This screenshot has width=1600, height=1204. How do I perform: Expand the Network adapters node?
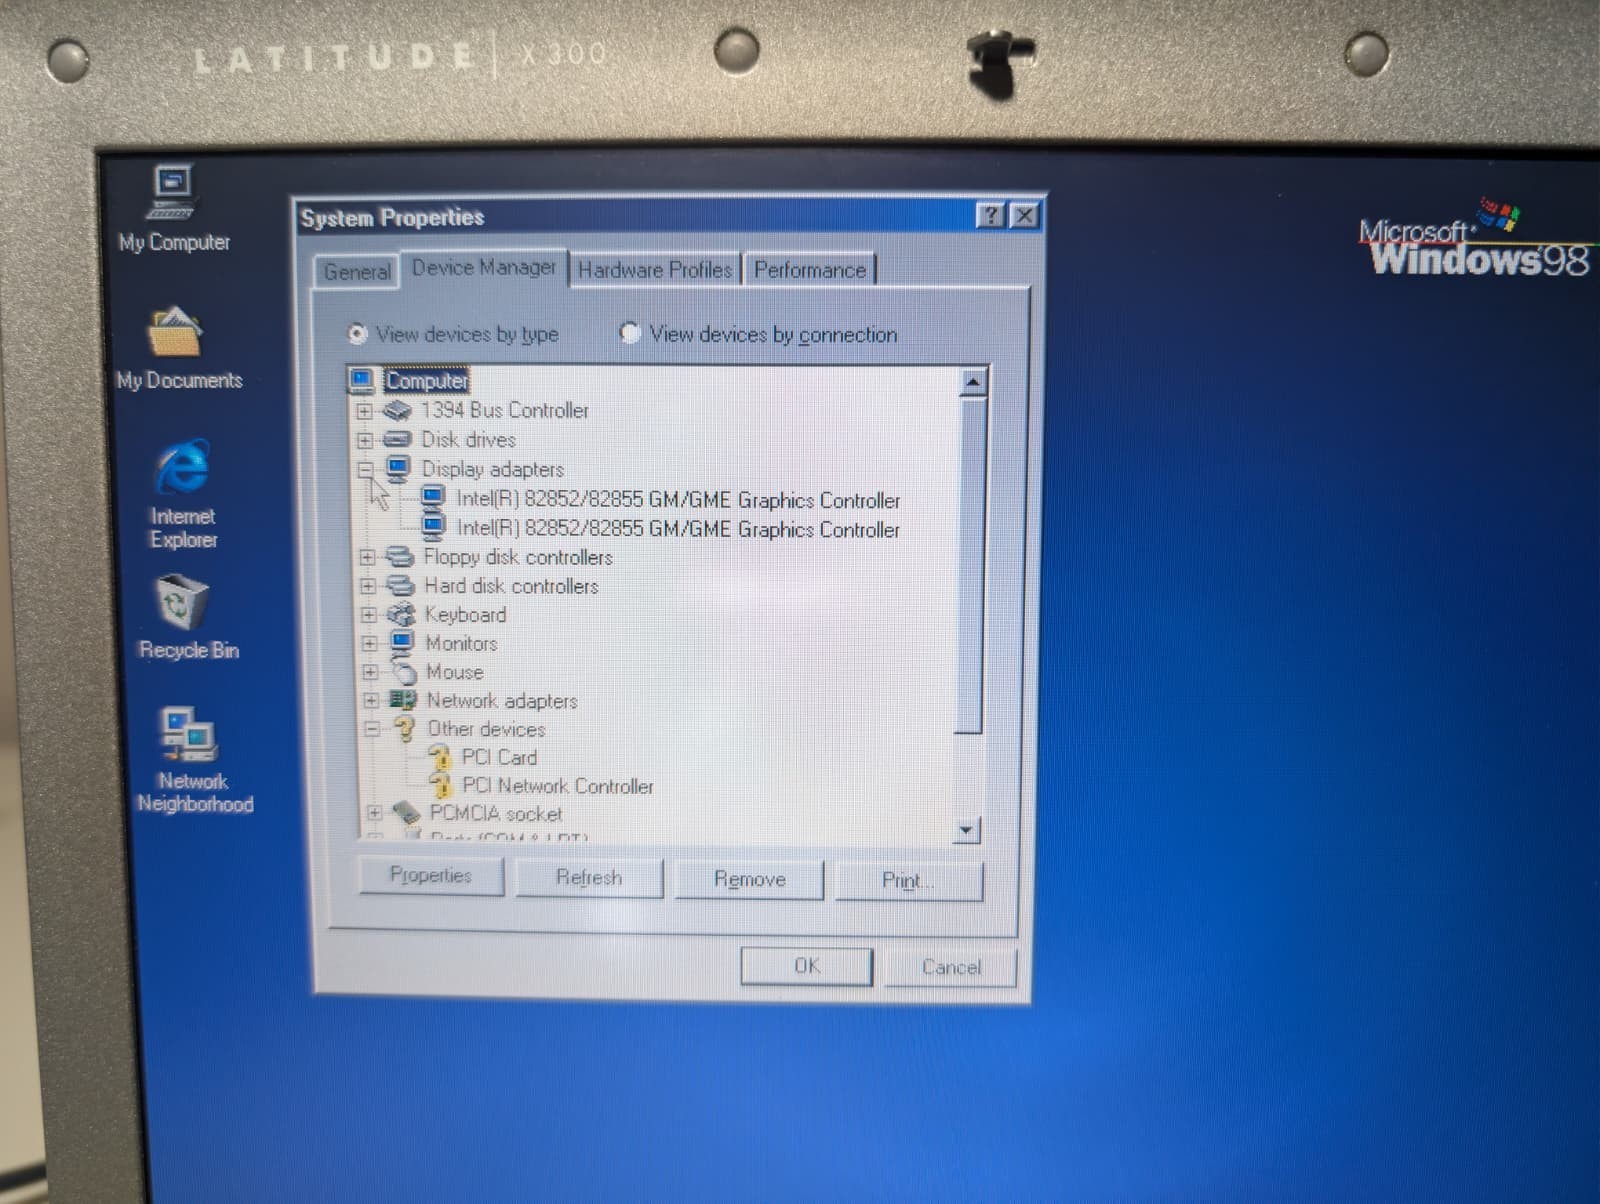tap(371, 700)
